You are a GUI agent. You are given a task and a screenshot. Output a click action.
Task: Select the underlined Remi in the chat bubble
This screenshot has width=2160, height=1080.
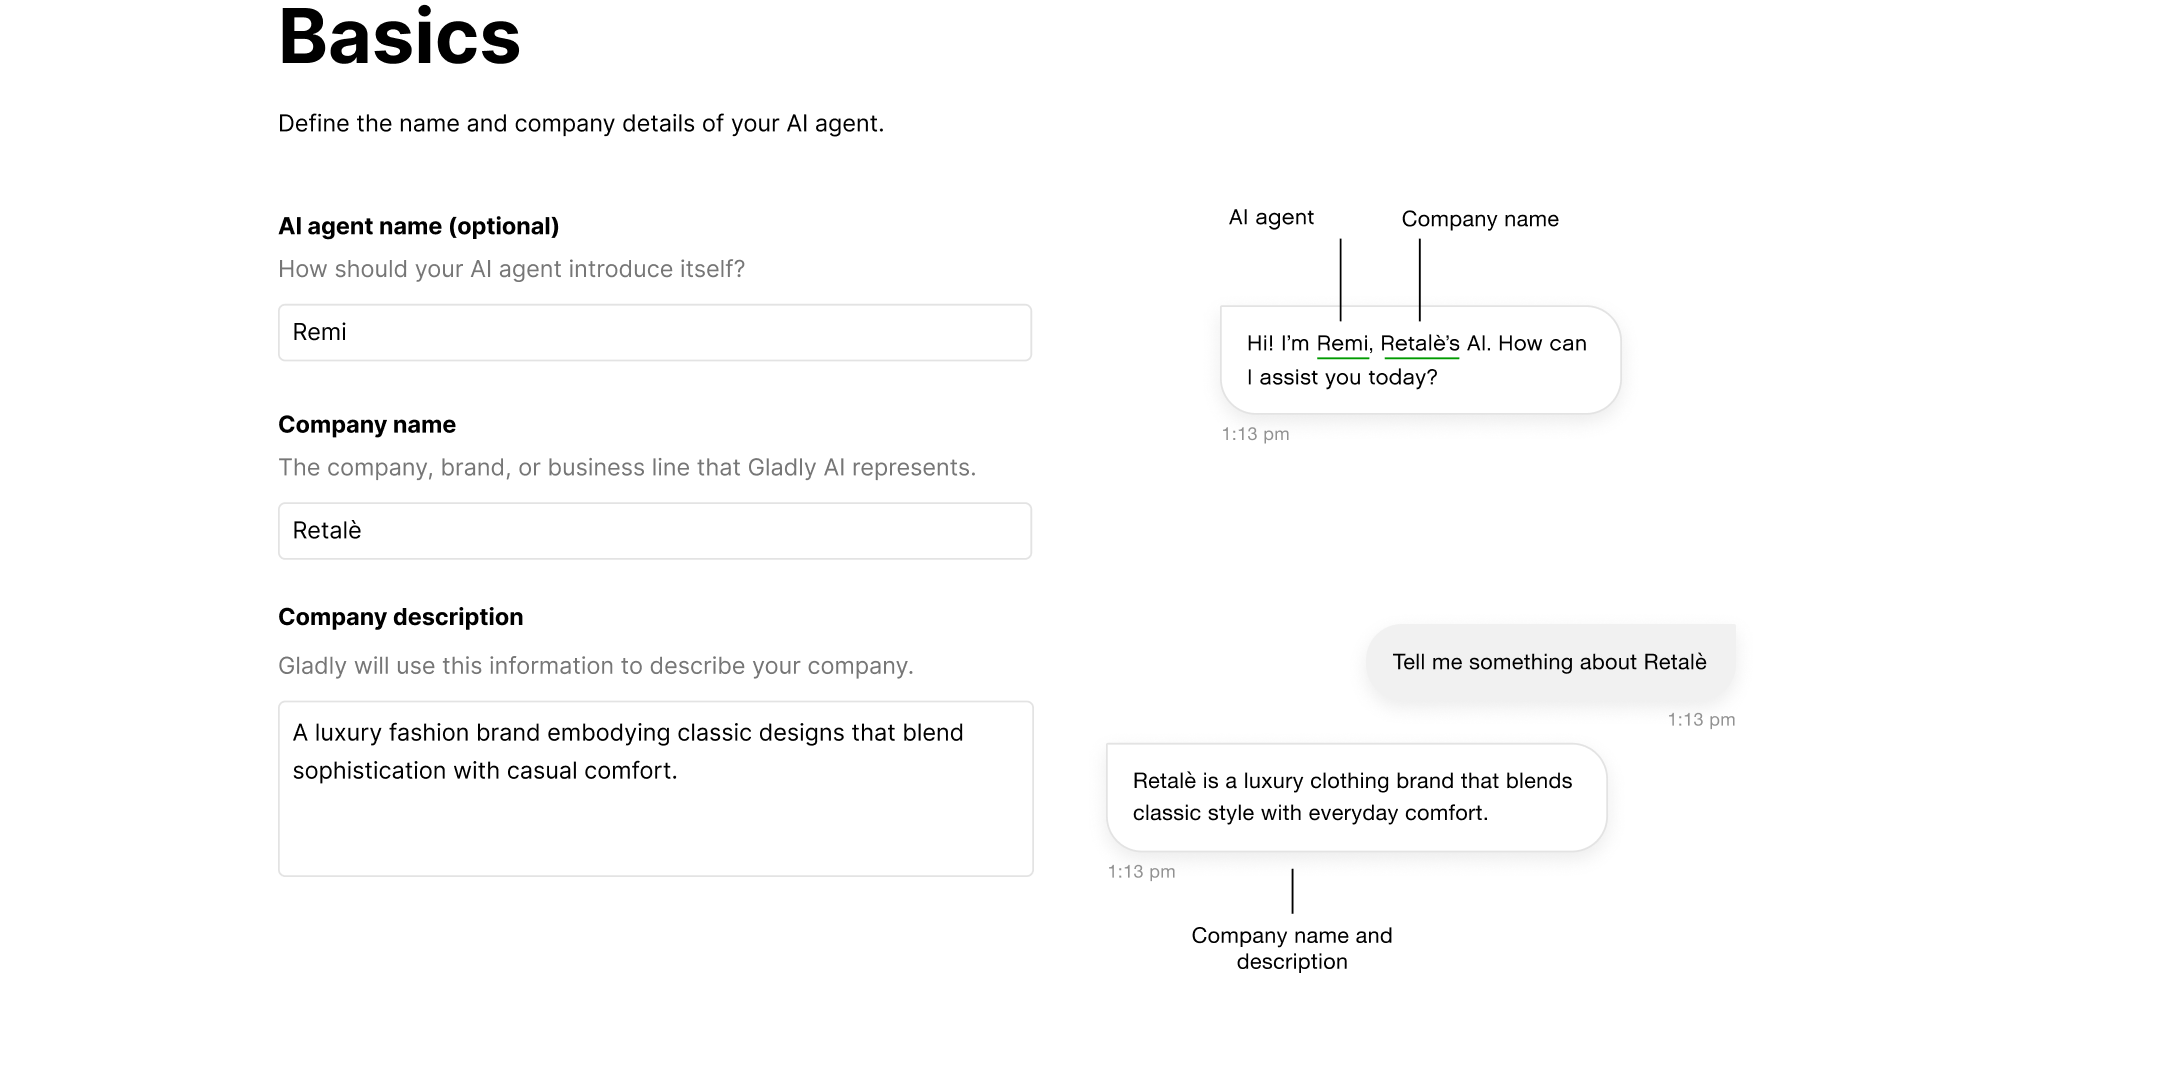[1343, 343]
